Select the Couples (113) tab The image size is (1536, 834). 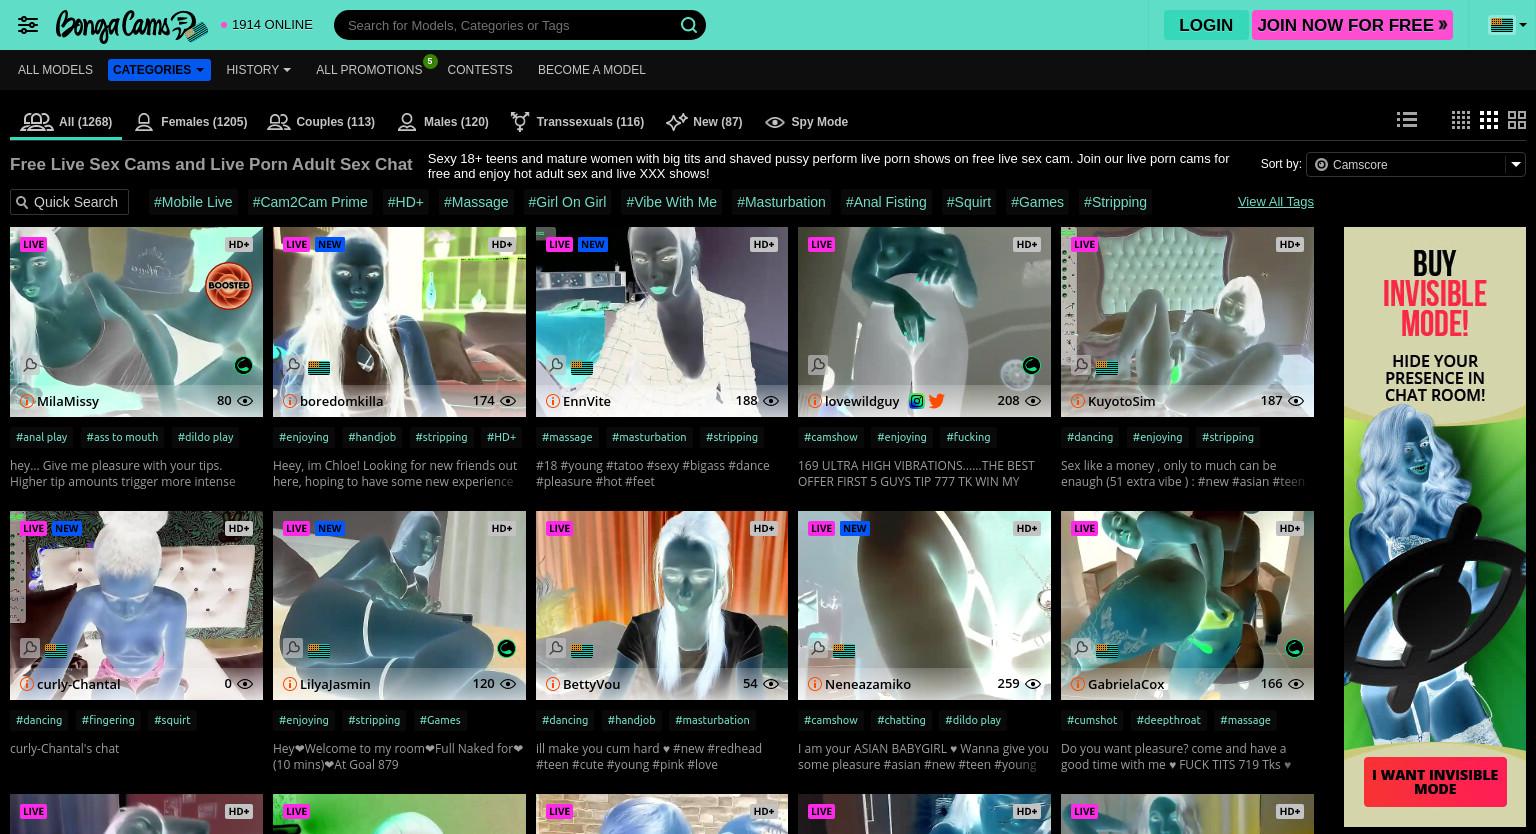pyautogui.click(x=321, y=122)
